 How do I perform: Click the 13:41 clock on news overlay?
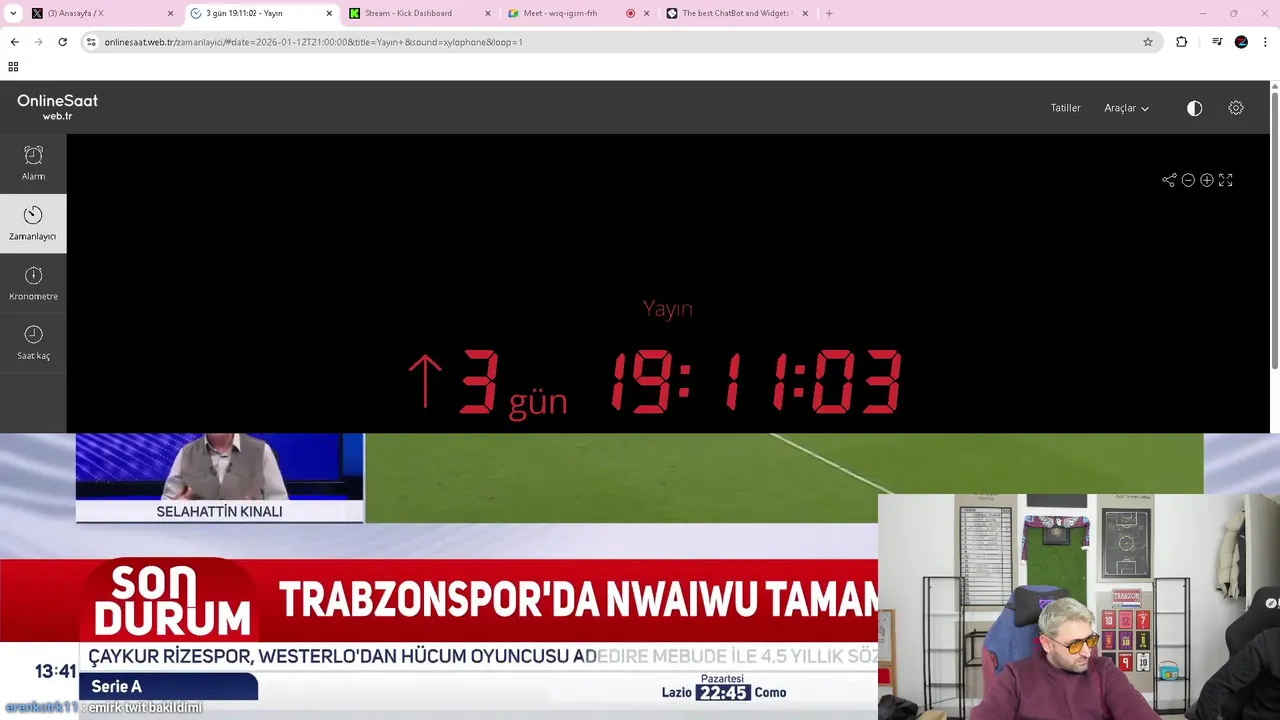55,671
